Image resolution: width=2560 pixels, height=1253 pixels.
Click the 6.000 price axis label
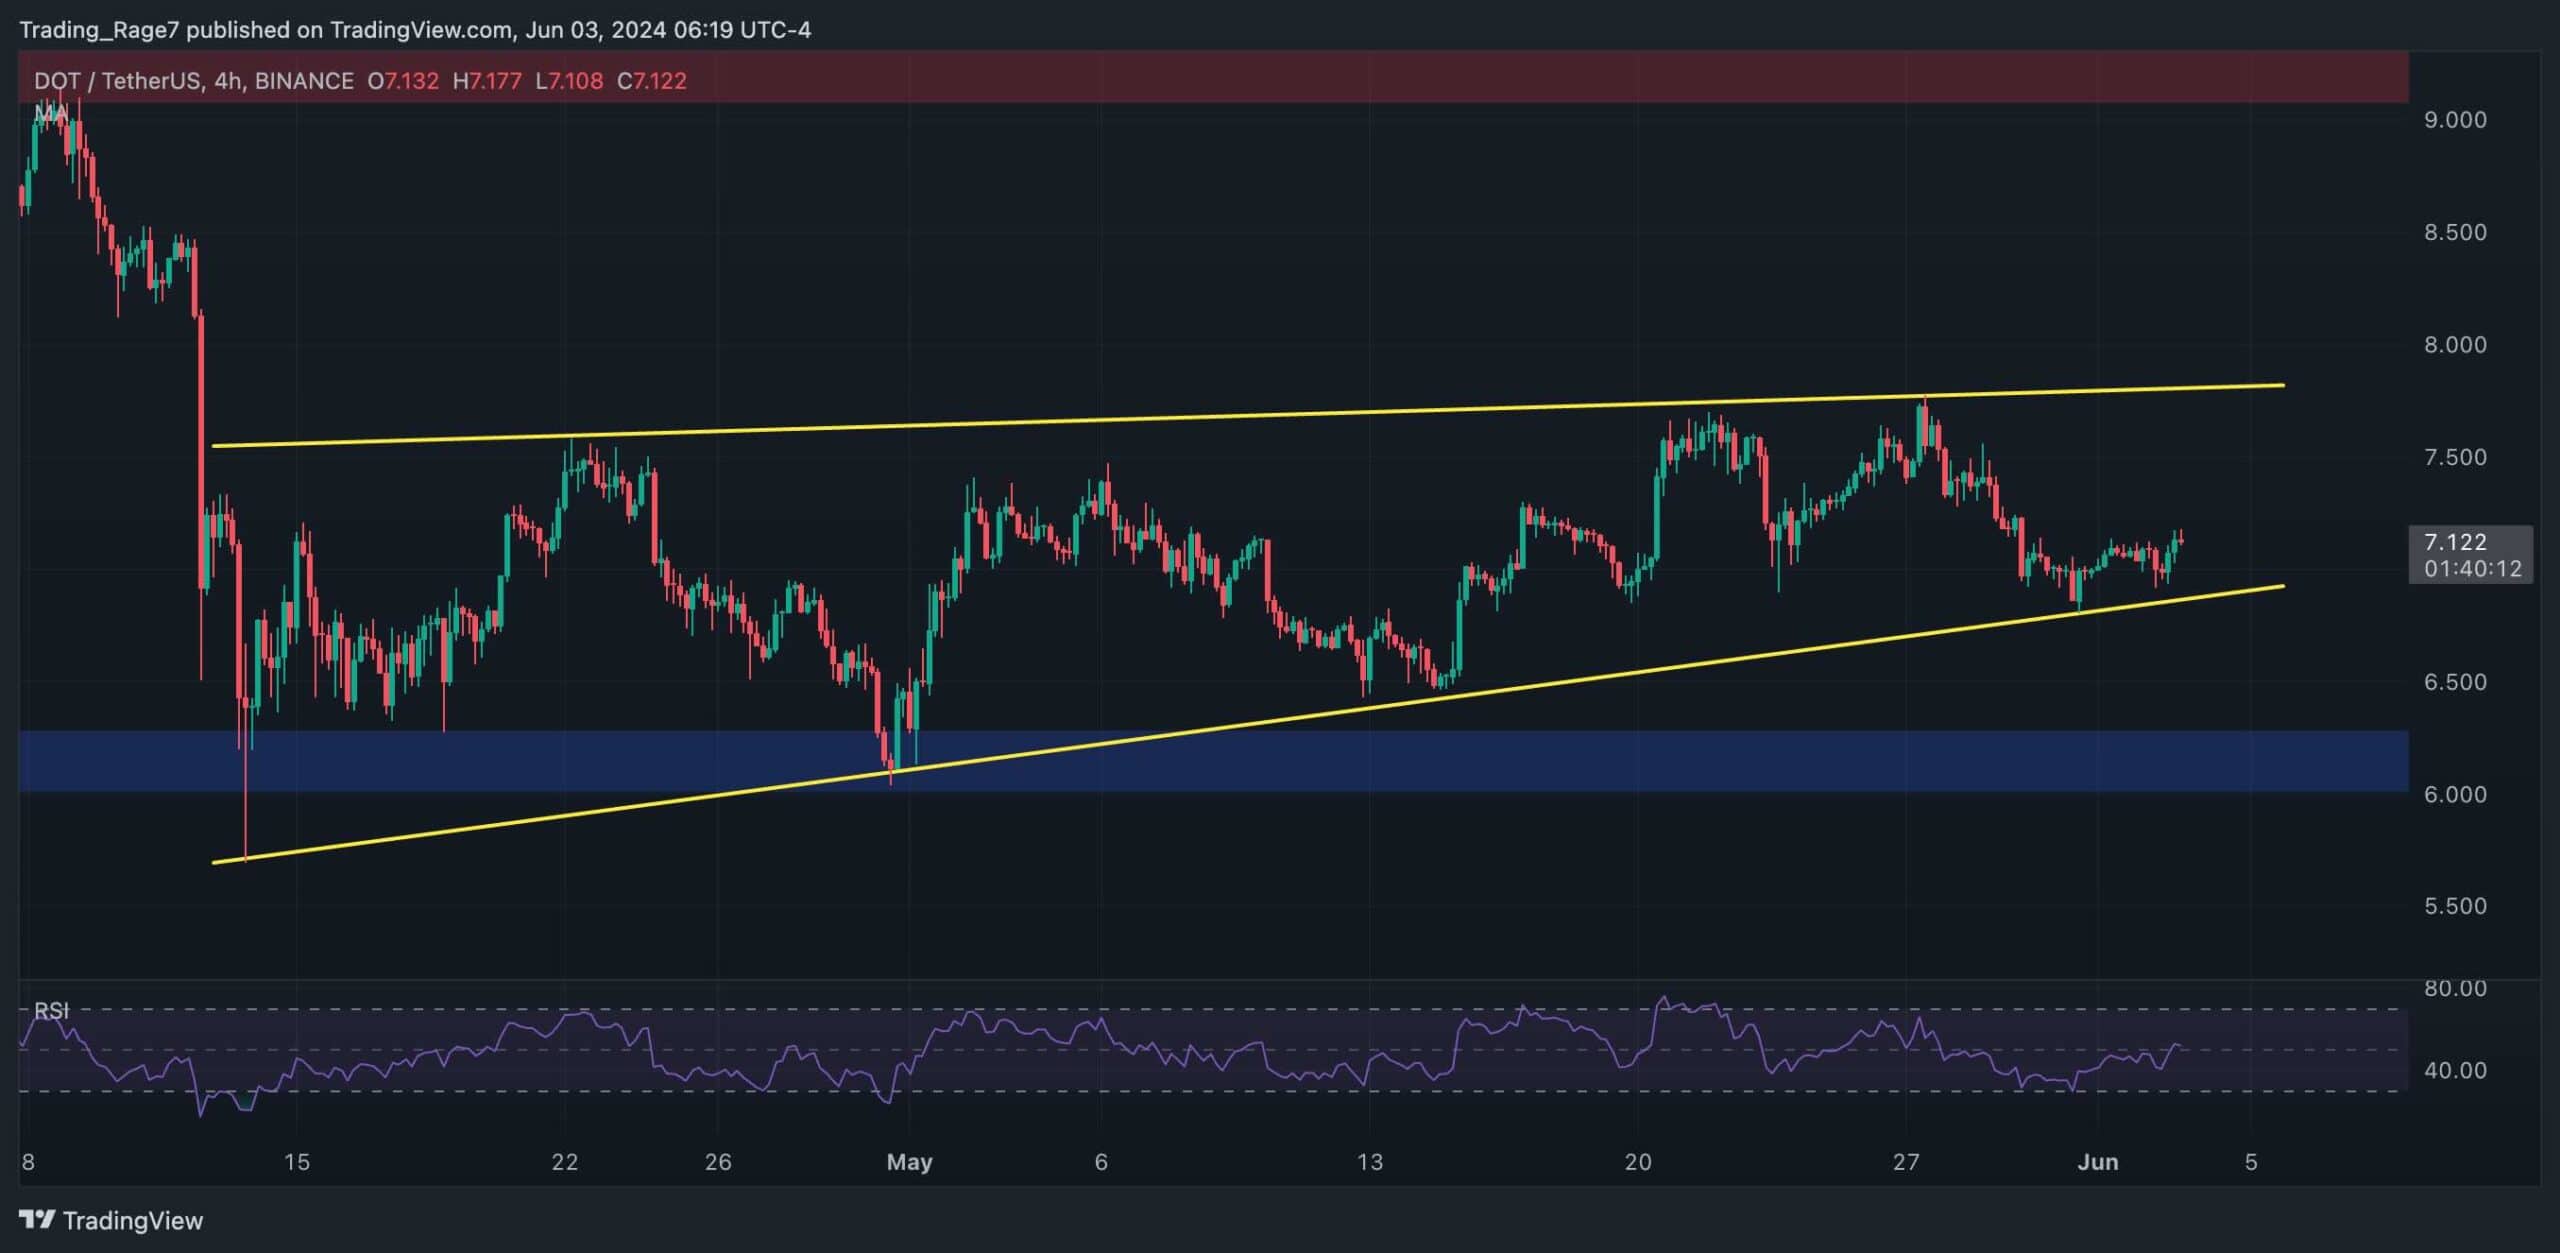(2455, 794)
